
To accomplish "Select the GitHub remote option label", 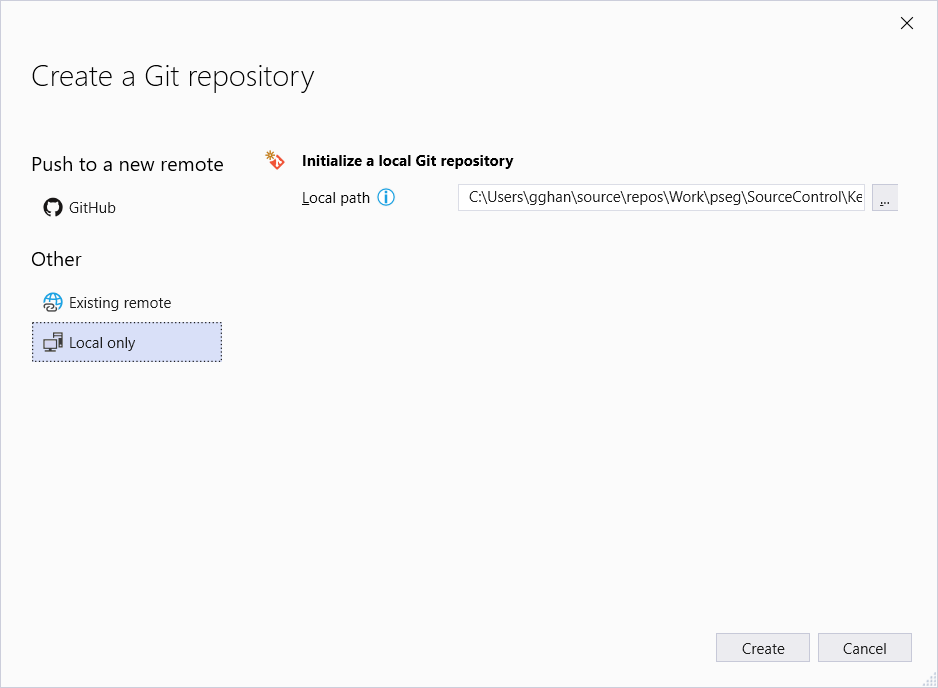I will coord(92,208).
